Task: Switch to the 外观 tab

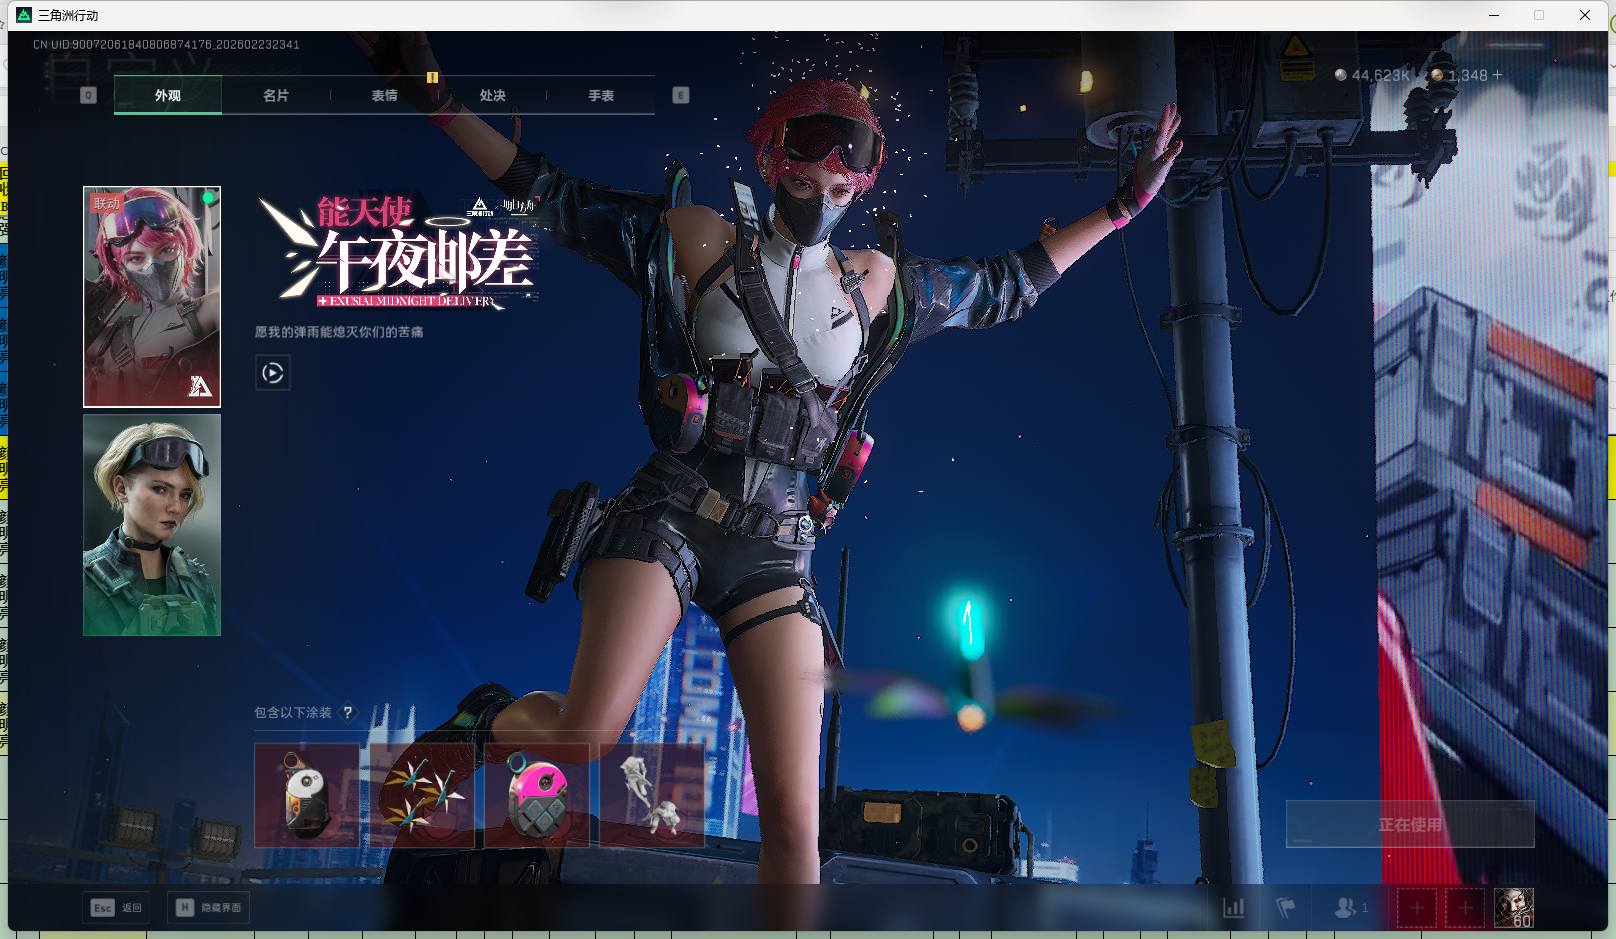Action: tap(168, 95)
